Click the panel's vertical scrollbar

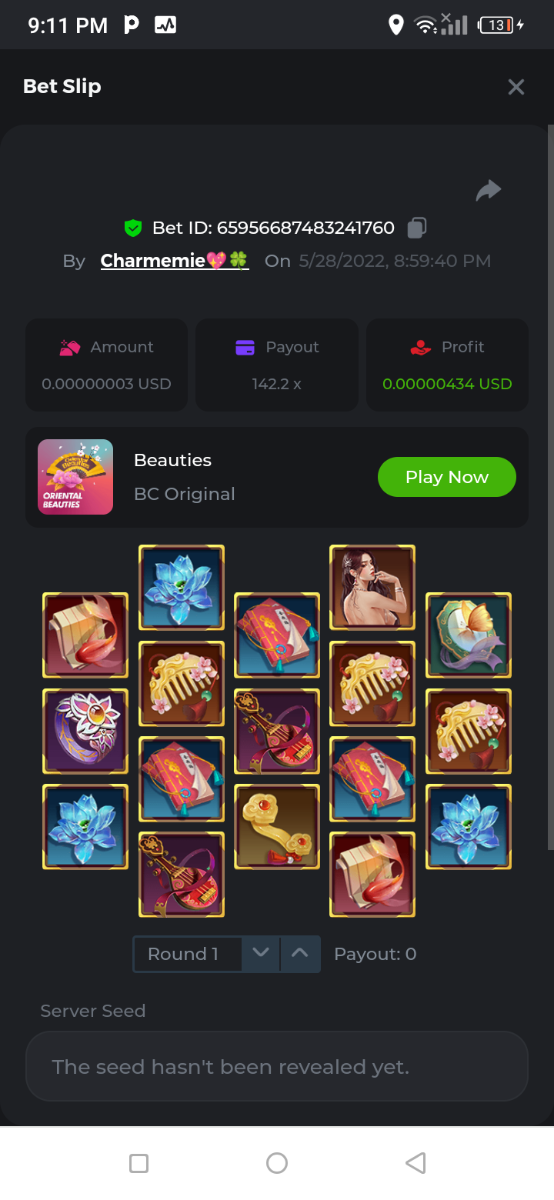[x=549, y=490]
